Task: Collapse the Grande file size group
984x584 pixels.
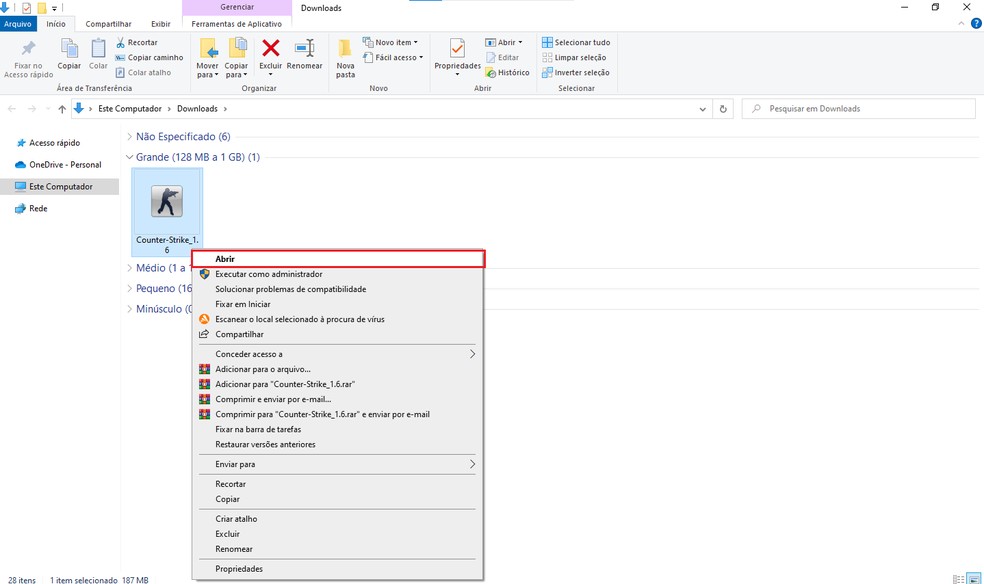Action: (129, 157)
